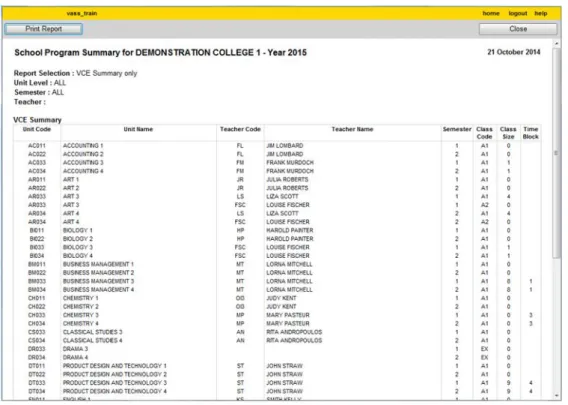Click the Semester ALL filter line
Image resolution: width=568 pixels, height=405 pixels.
(x=39, y=92)
